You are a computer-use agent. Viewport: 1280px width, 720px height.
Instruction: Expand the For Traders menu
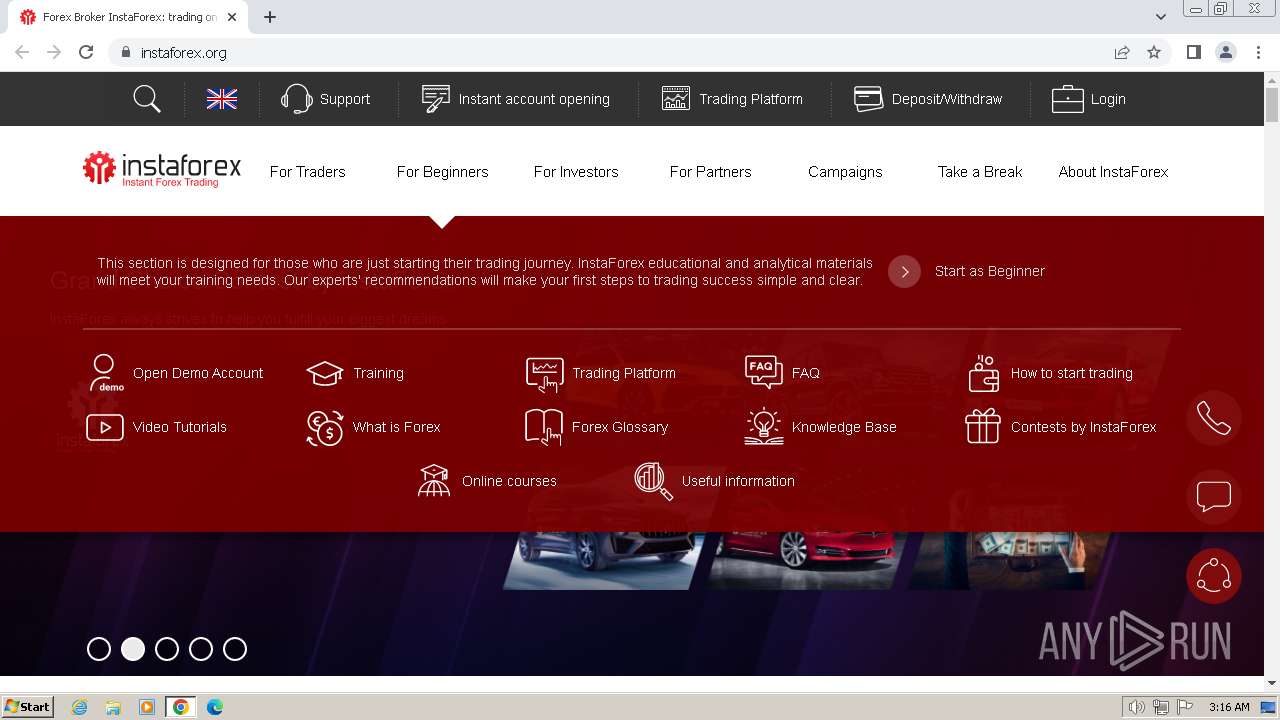(x=308, y=172)
